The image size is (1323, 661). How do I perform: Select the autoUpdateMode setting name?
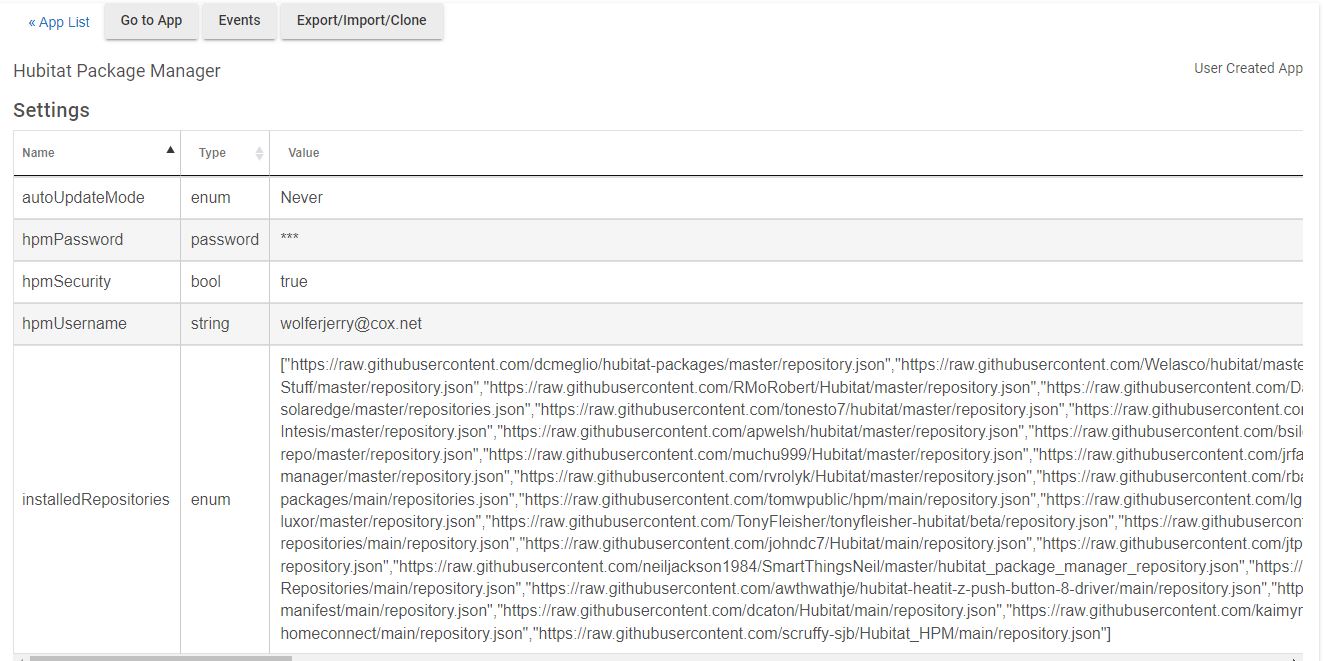[x=83, y=198]
